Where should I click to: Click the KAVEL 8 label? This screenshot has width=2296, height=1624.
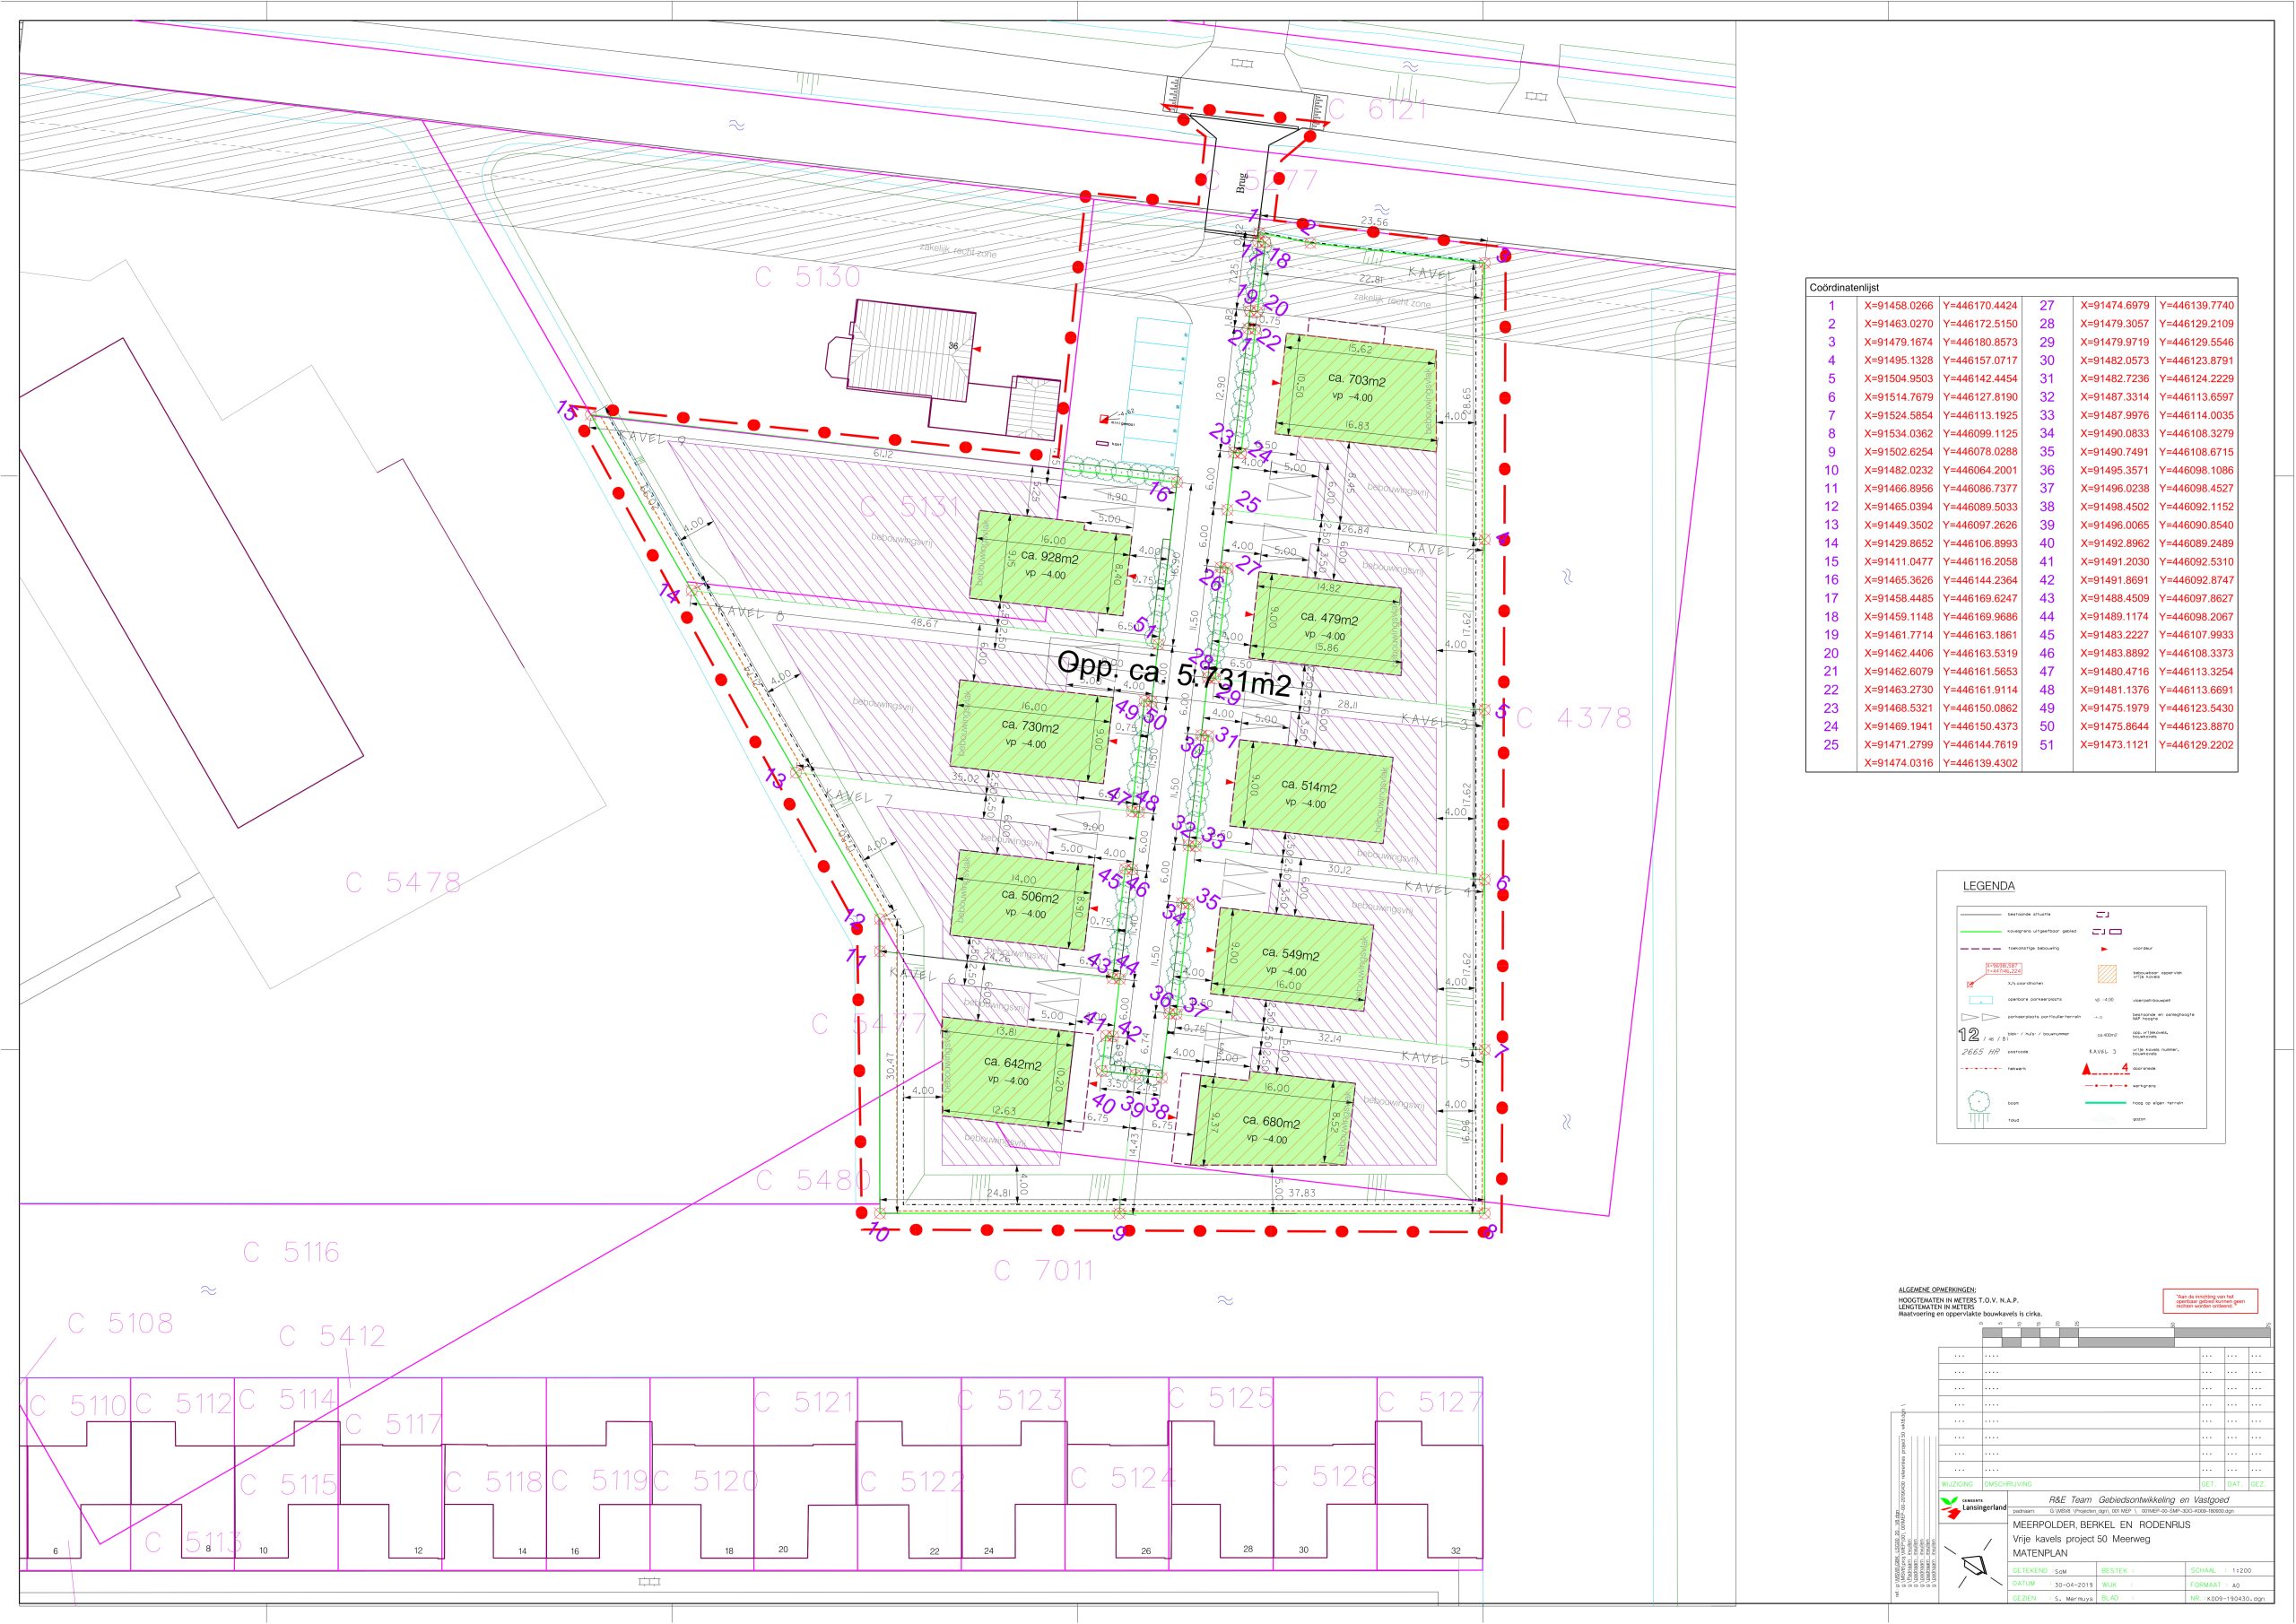(x=750, y=612)
